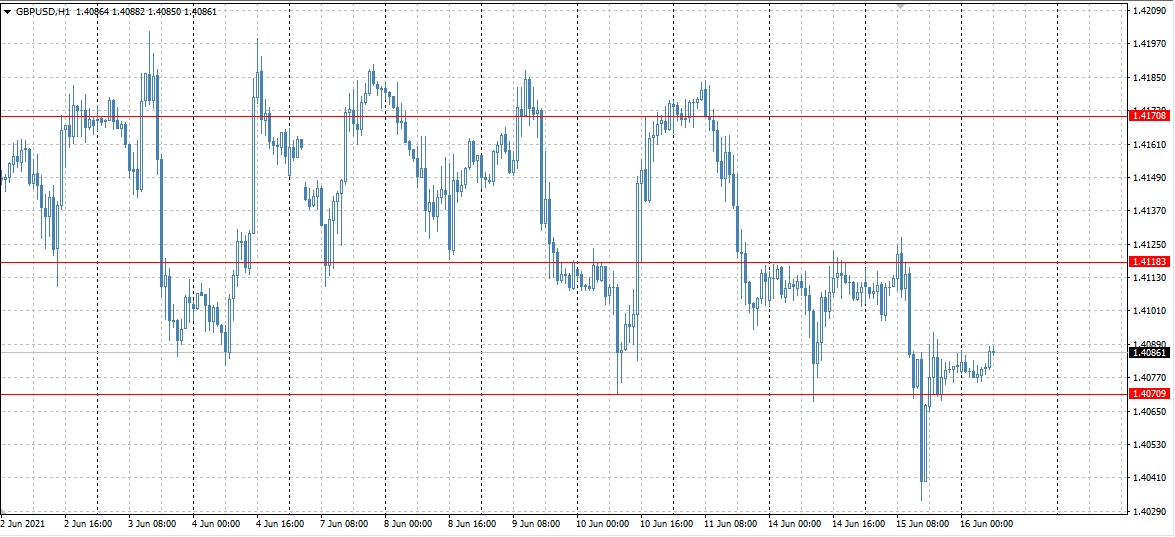Click the 2 Jun 16:00 time label
Viewport: 1175px width, 537px height.
pyautogui.click(x=88, y=524)
